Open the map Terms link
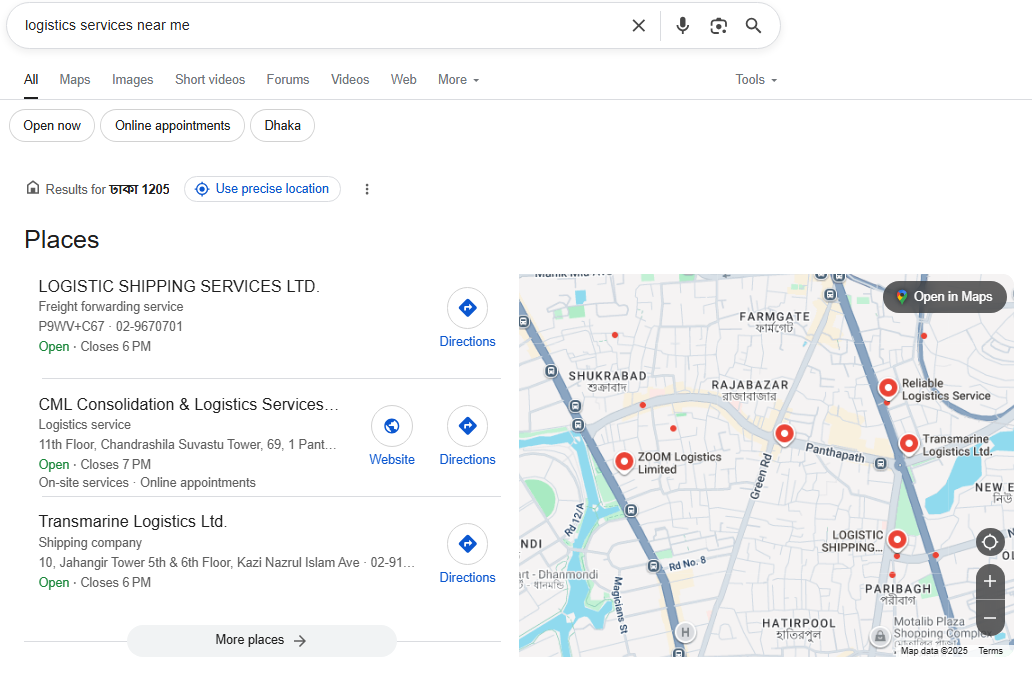 click(991, 651)
